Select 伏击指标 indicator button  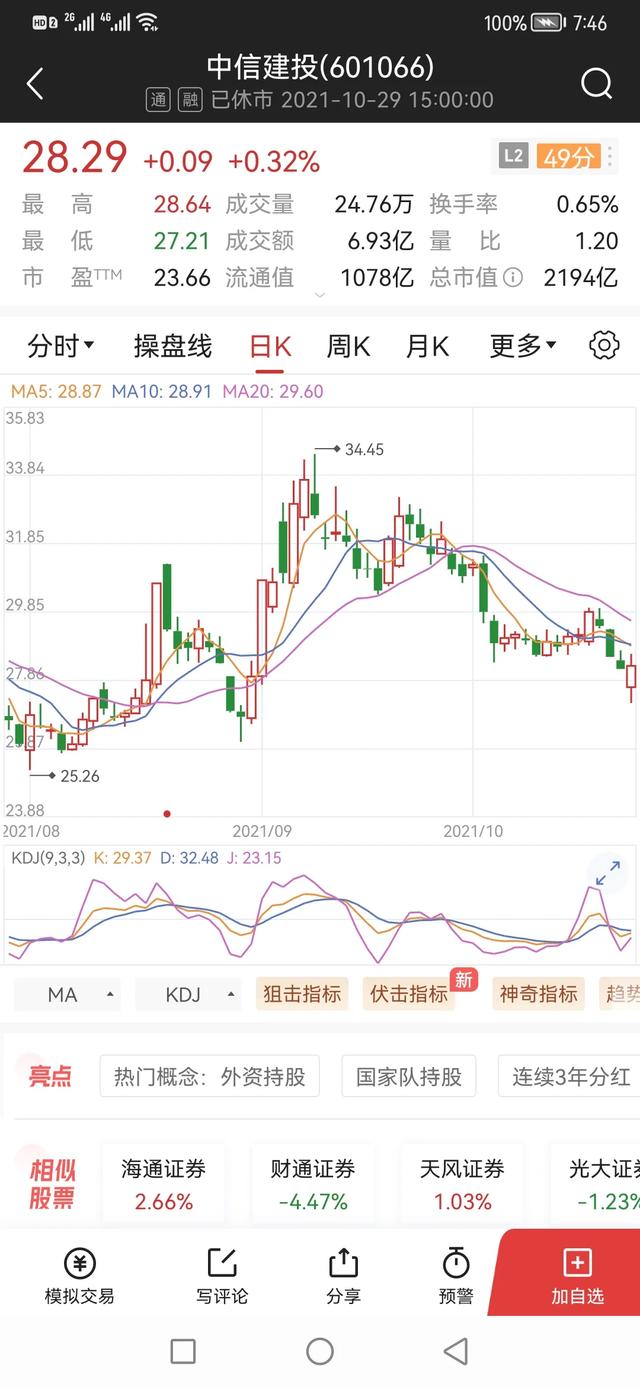(x=409, y=994)
